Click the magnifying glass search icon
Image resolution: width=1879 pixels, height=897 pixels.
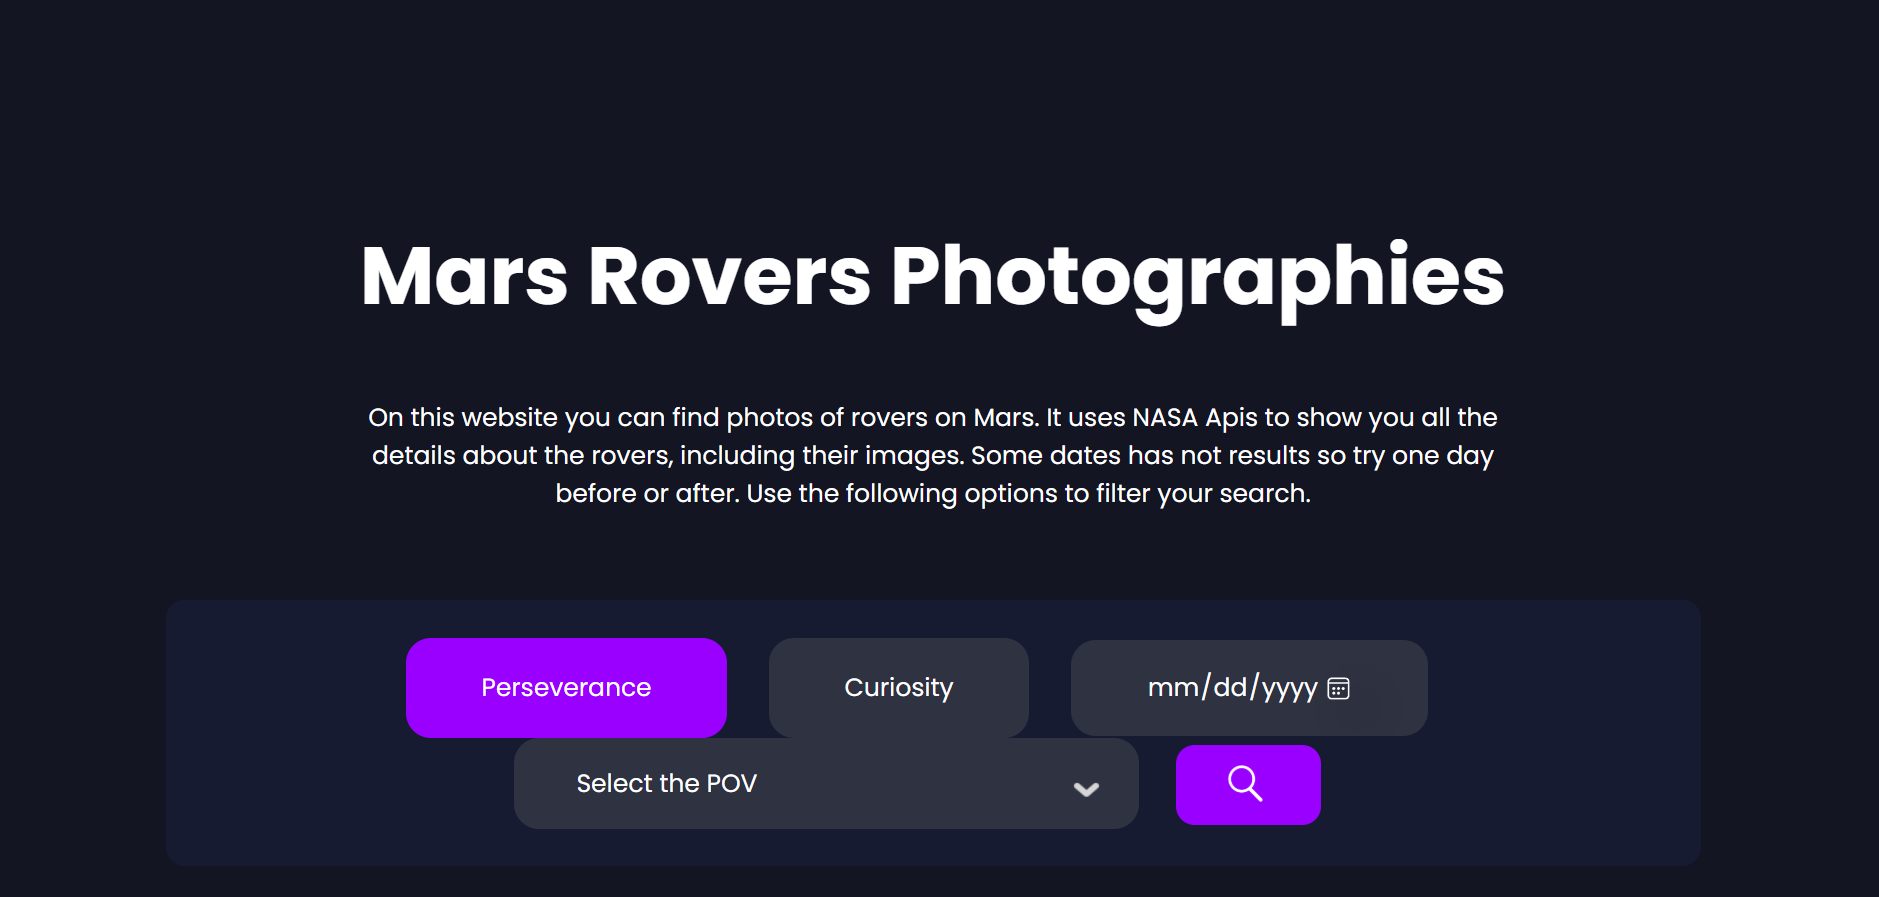pyautogui.click(x=1245, y=784)
